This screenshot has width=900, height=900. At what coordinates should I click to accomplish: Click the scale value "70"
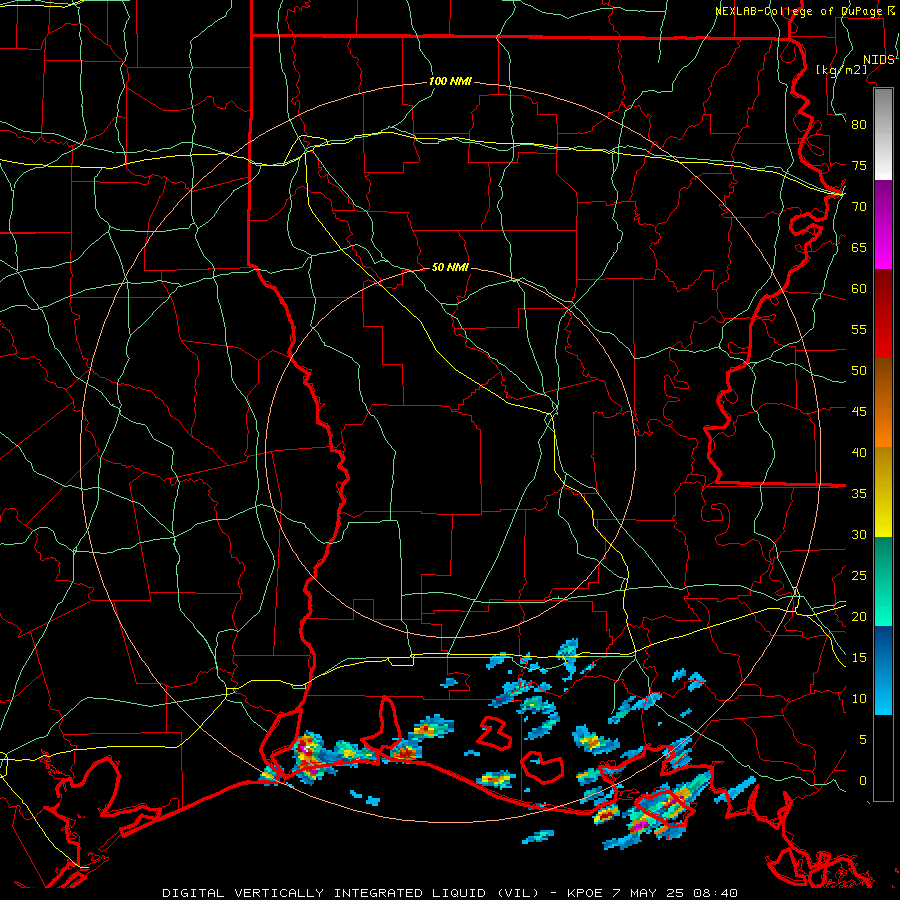pyautogui.click(x=859, y=207)
